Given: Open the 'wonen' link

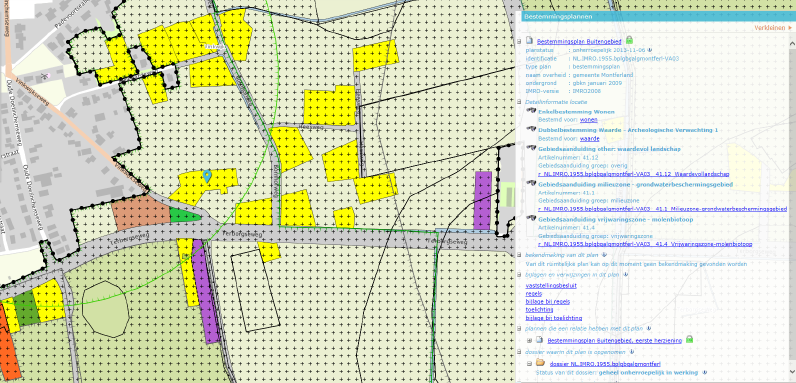Looking at the screenshot, I should click(588, 120).
